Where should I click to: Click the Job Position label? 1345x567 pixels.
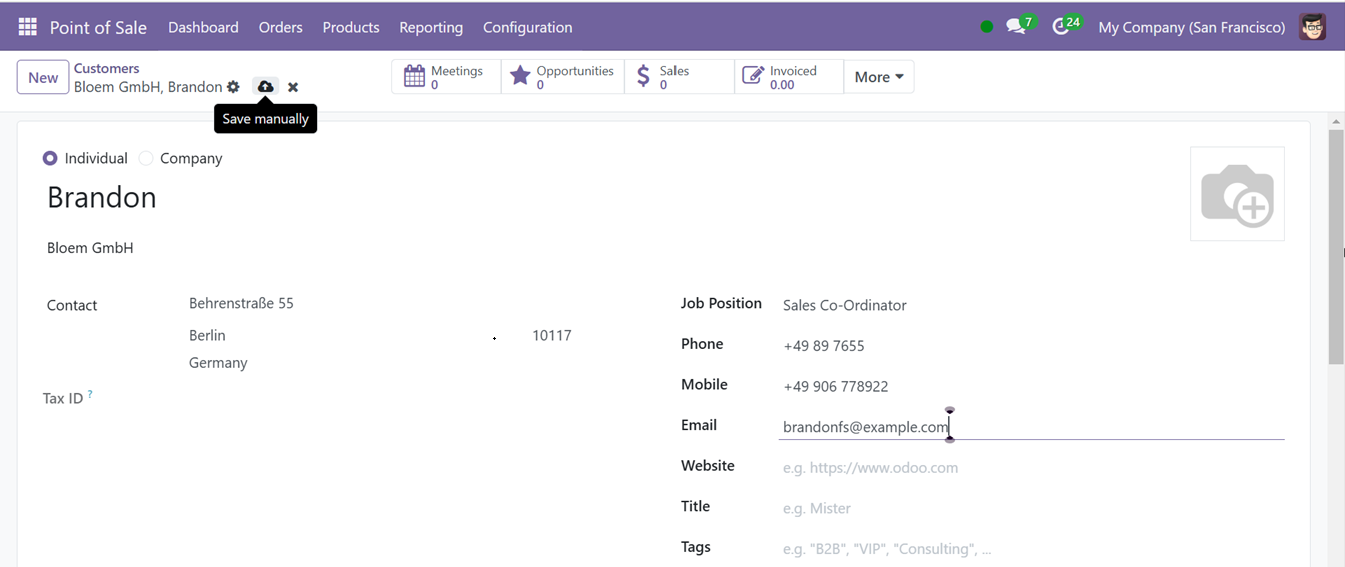(721, 303)
